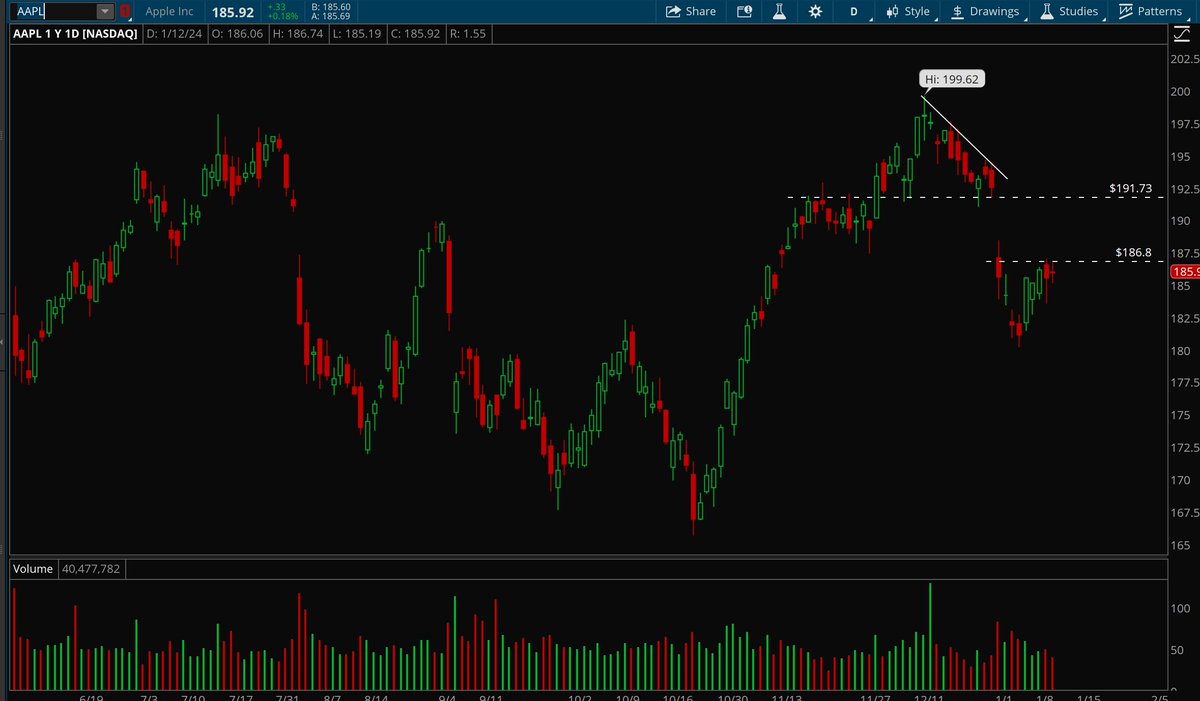
Task: Click the Low value L: 185.19
Action: click(356, 35)
